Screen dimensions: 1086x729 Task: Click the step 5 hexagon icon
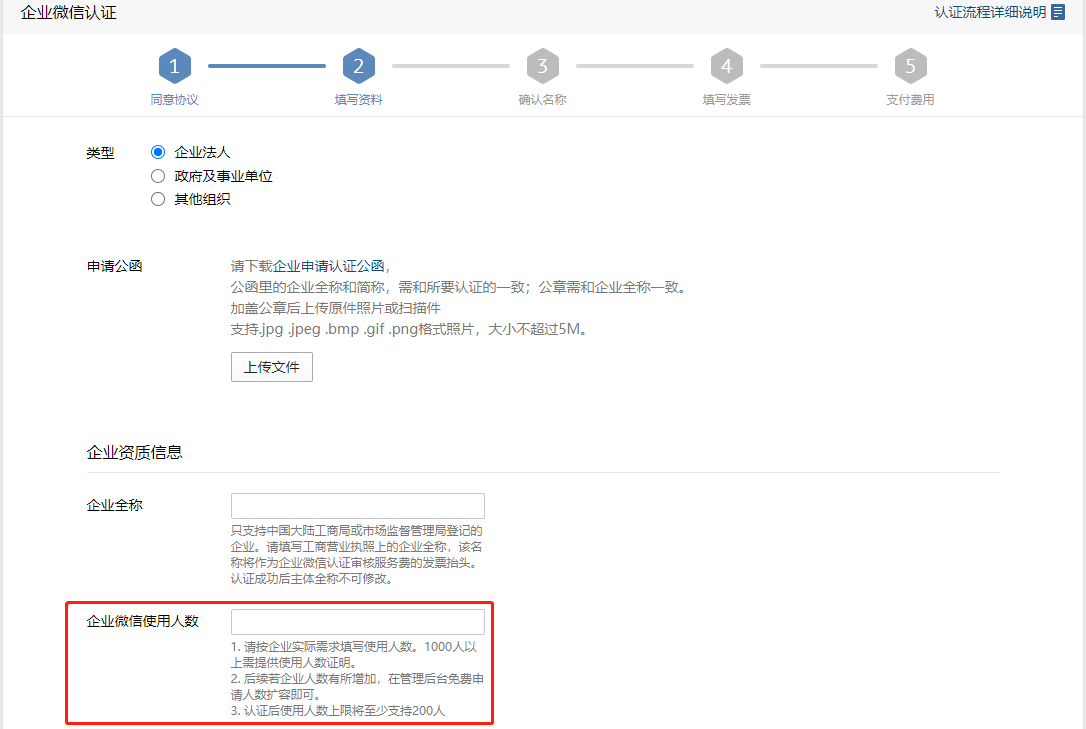(910, 66)
